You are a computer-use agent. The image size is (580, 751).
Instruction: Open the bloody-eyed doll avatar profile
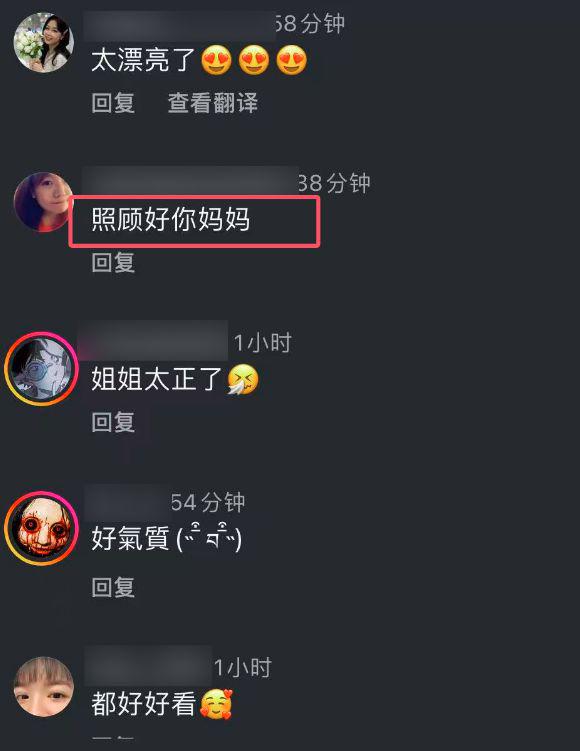(x=41, y=528)
